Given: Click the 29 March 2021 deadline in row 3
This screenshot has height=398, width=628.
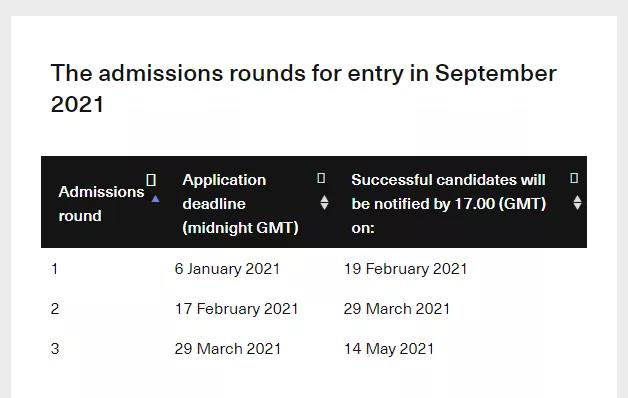Looking at the screenshot, I should (227, 349).
